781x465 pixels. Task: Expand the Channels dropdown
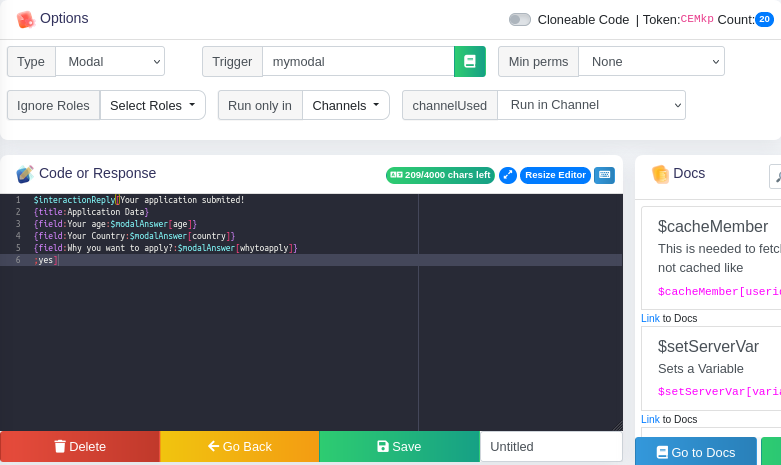pos(346,106)
